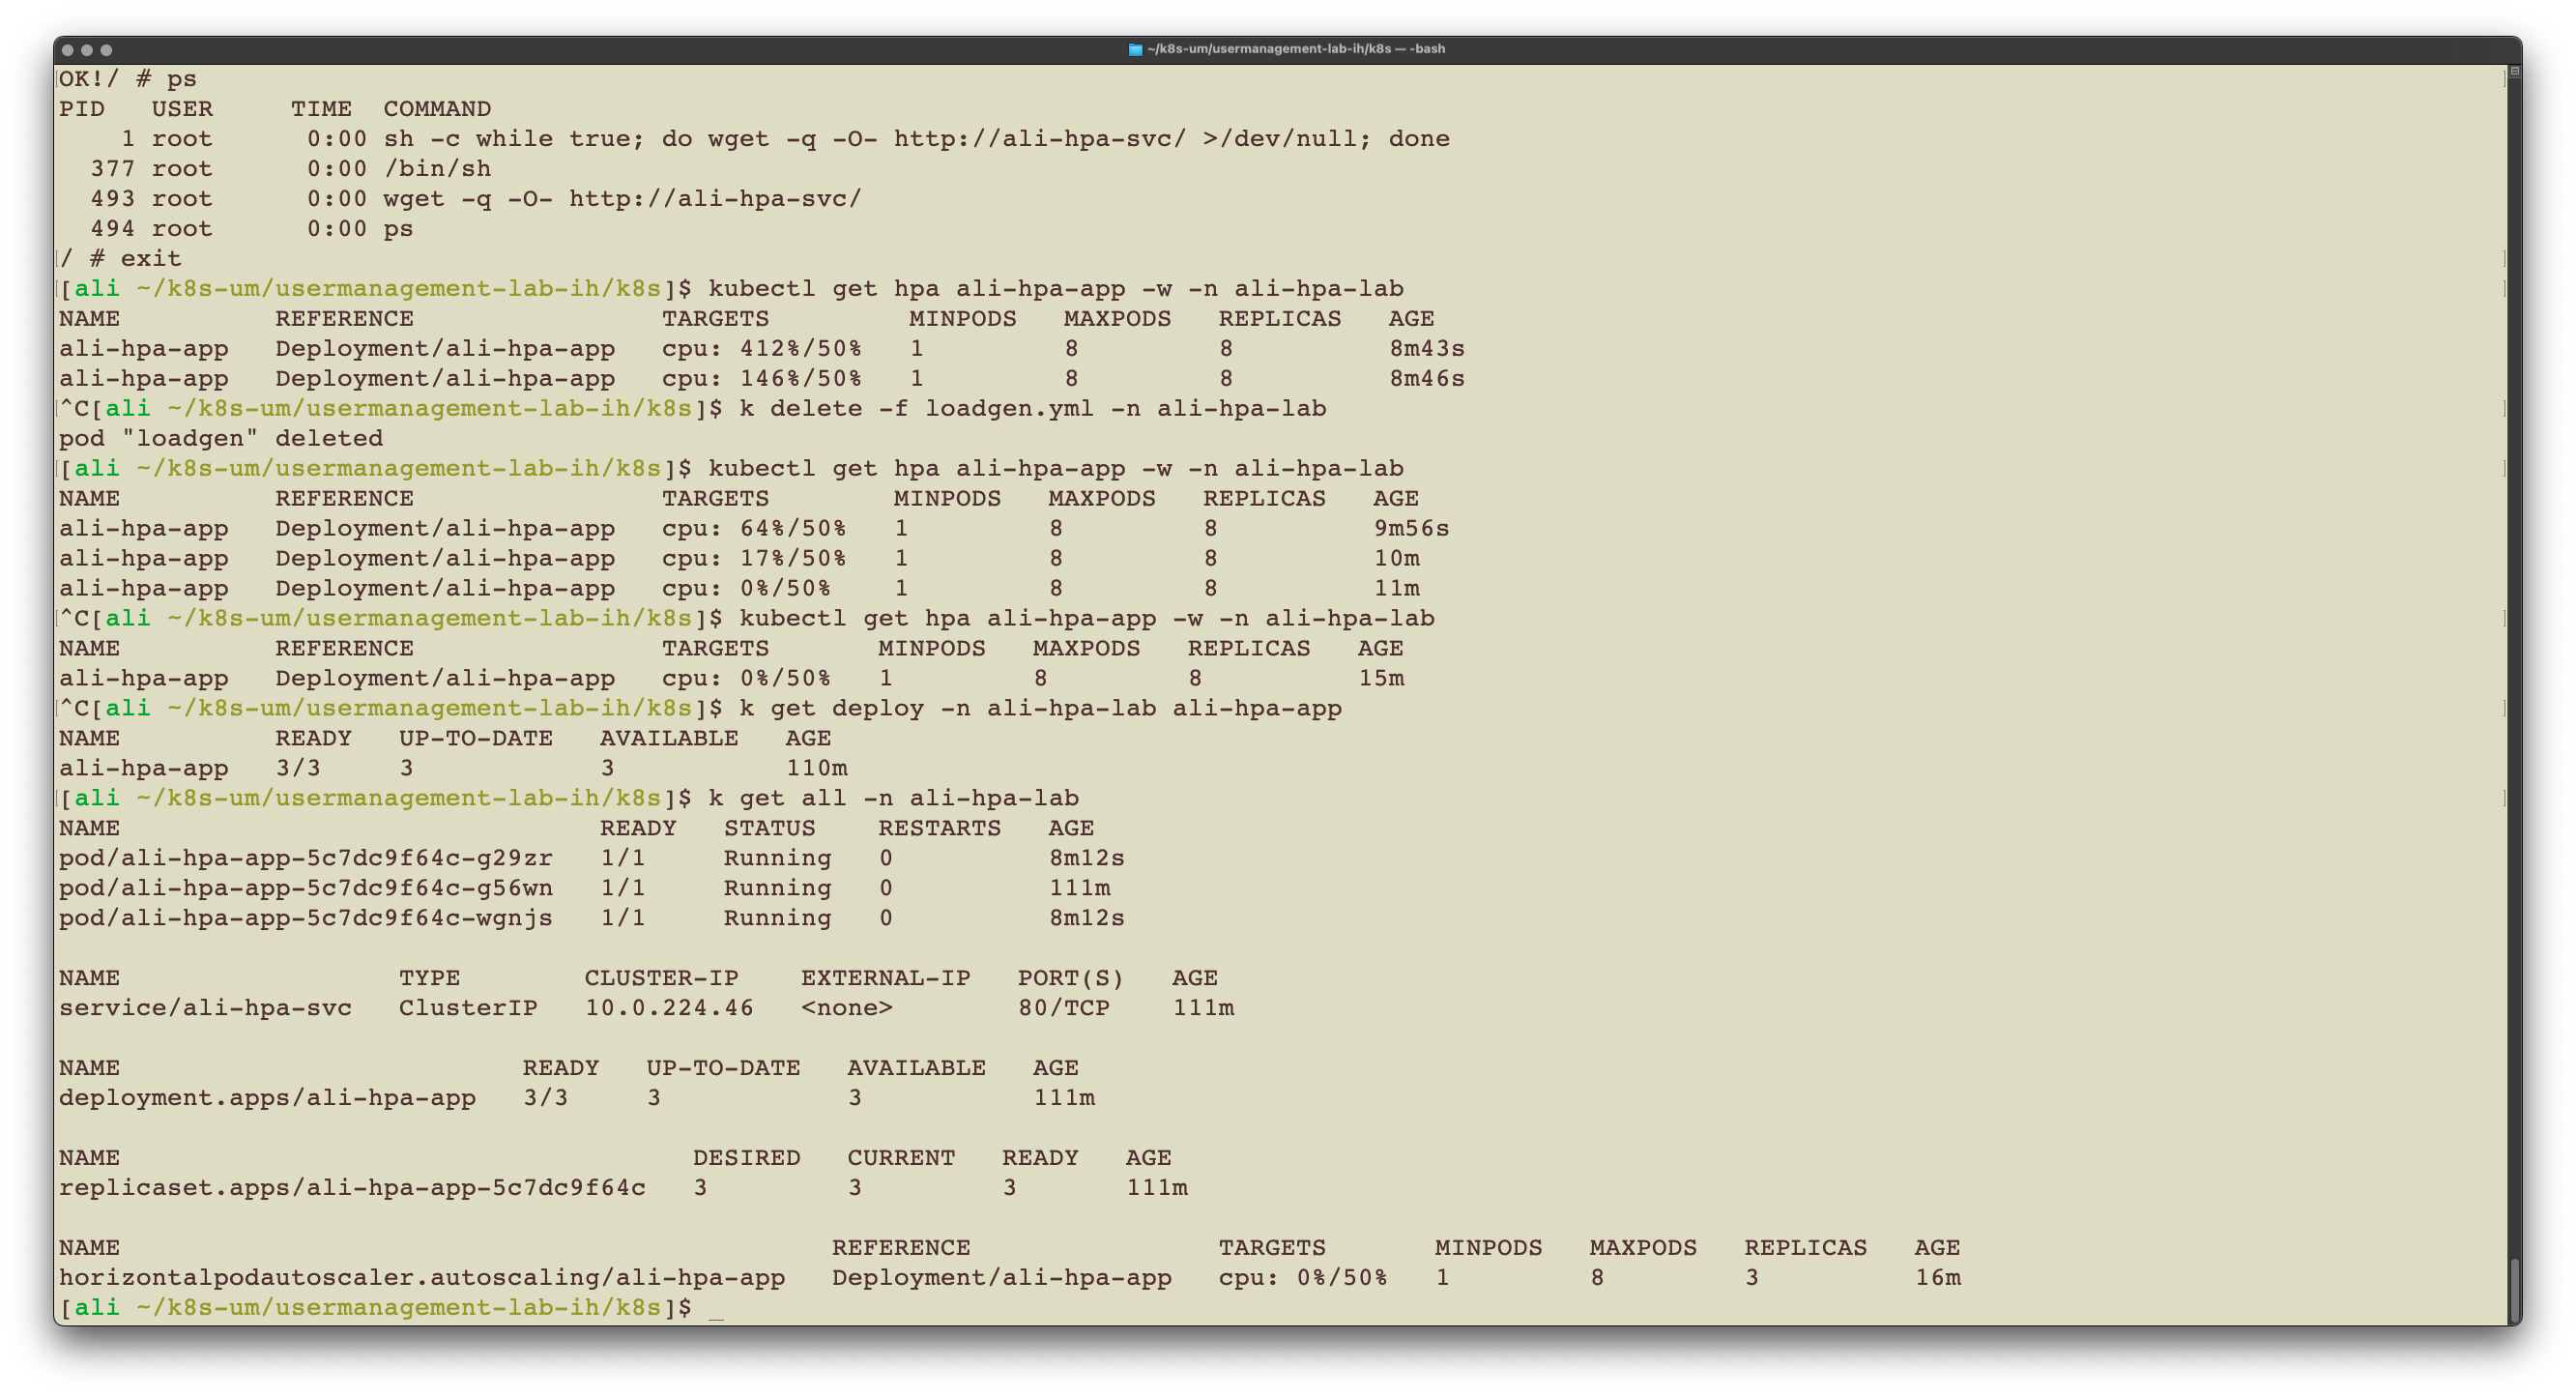Viewport: 2576px width, 1397px height.
Task: Click service/ali-hpa-svc text
Action: 205,1009
